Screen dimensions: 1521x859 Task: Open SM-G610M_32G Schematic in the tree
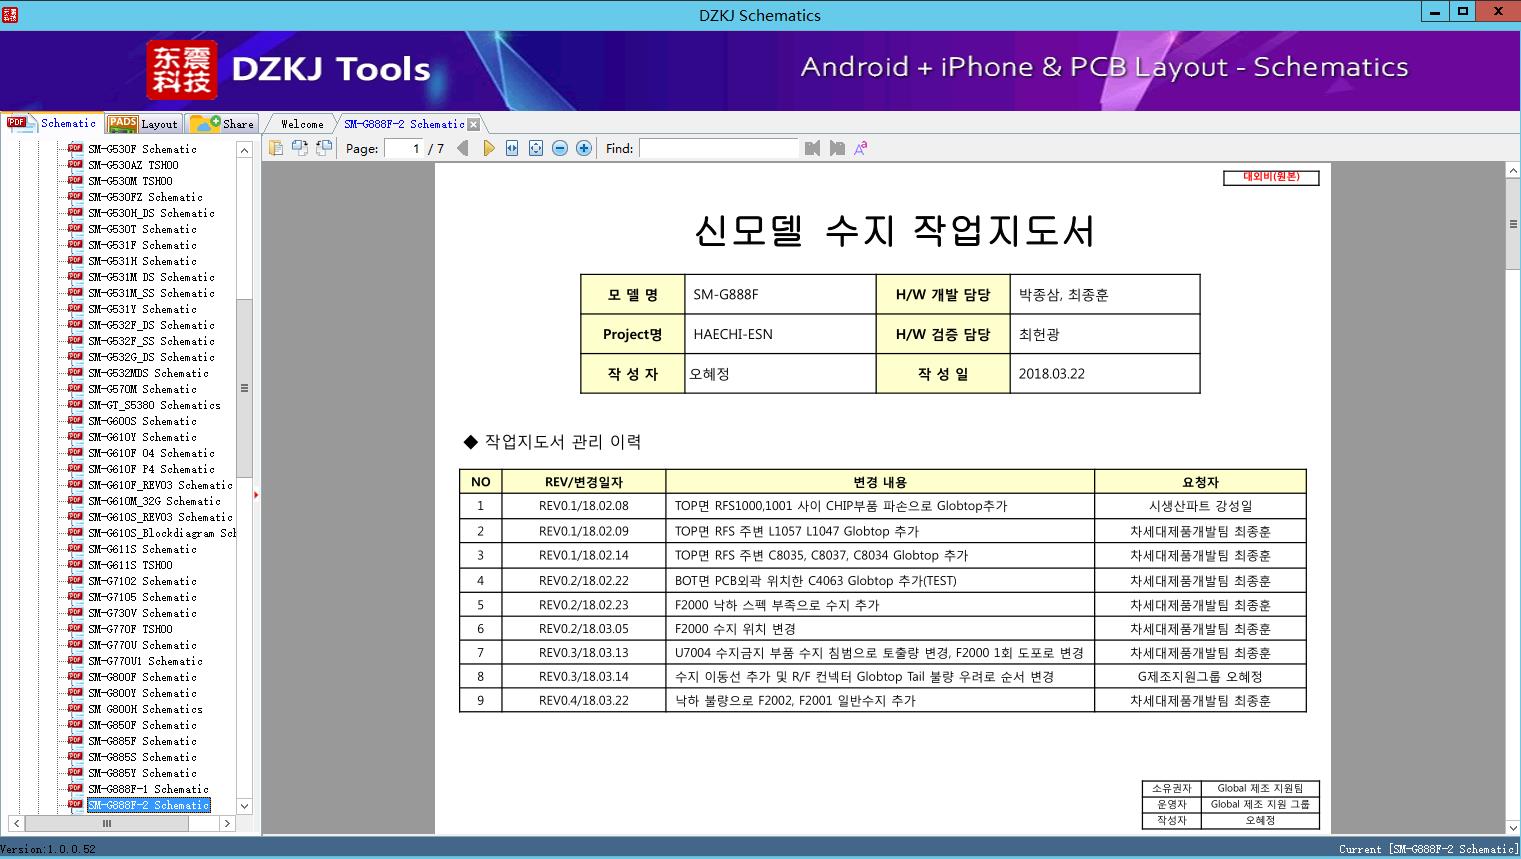click(x=154, y=501)
